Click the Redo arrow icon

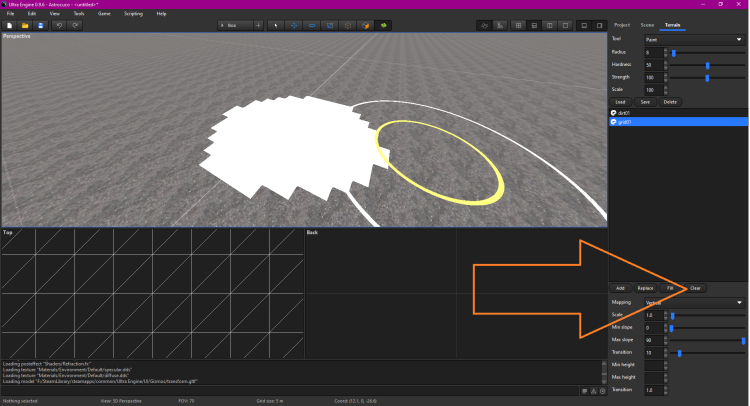point(76,24)
